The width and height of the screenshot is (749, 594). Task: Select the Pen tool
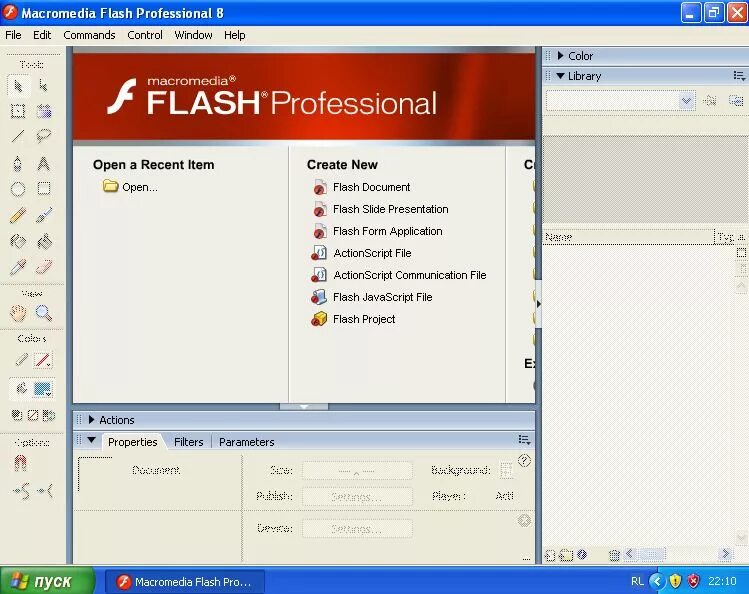18,164
